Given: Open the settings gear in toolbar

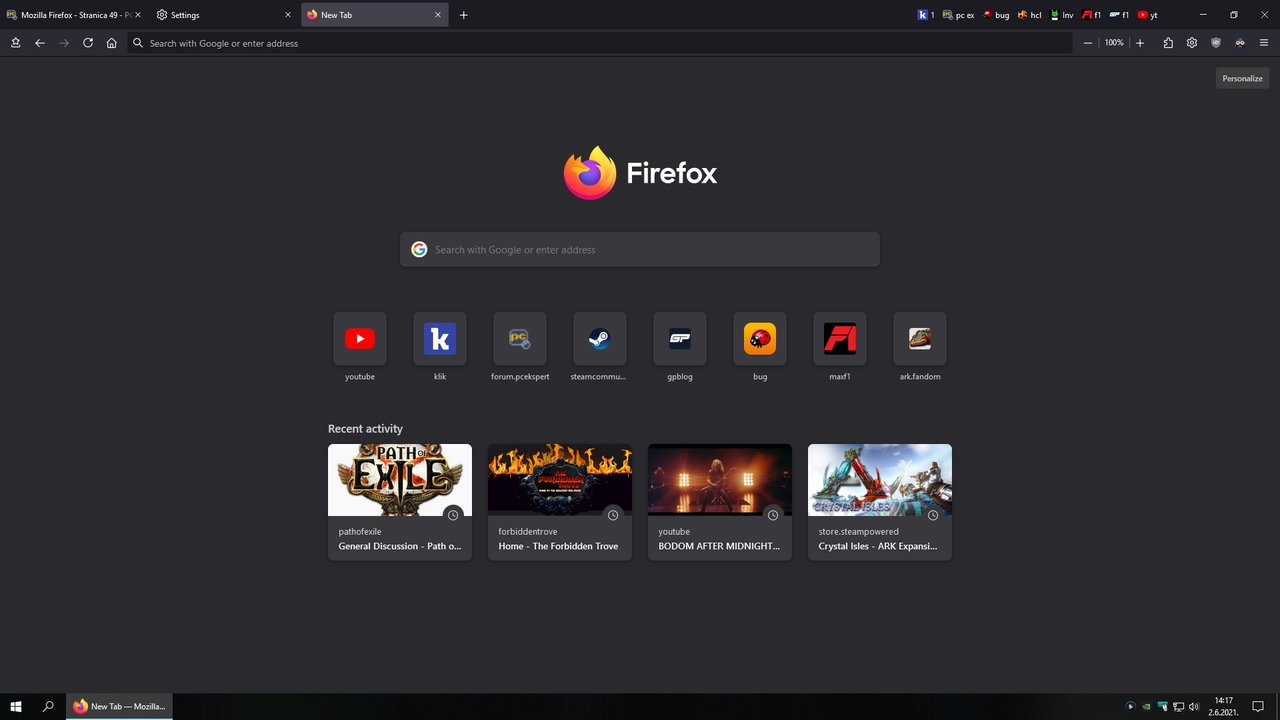Looking at the screenshot, I should tap(1192, 43).
